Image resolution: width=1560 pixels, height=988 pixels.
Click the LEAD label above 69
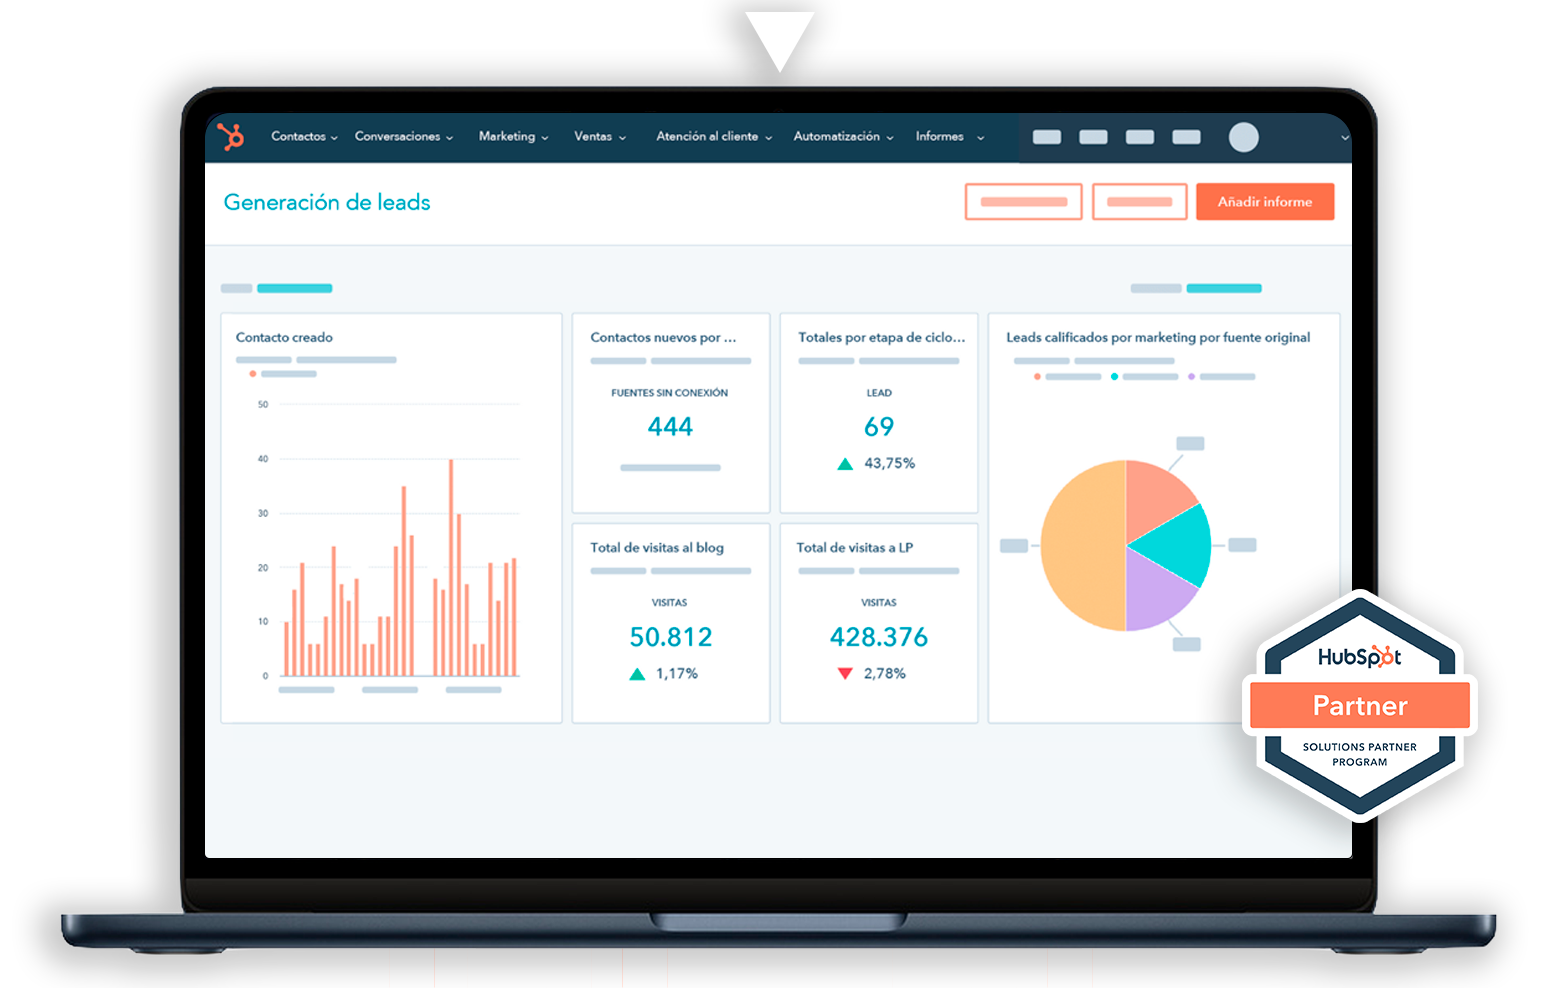pyautogui.click(x=879, y=393)
